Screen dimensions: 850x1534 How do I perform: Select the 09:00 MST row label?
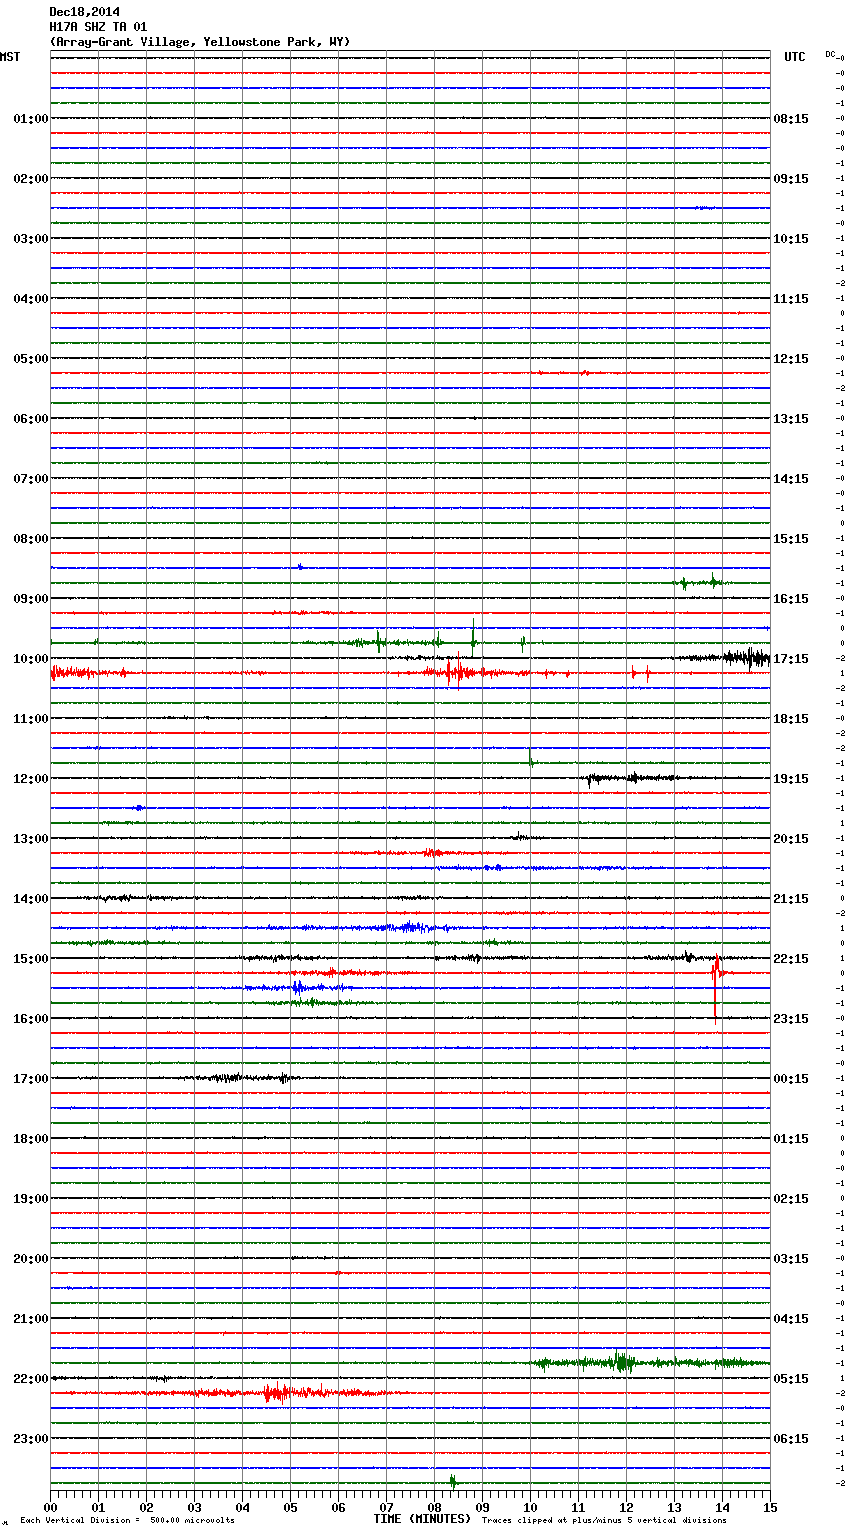[x=30, y=599]
